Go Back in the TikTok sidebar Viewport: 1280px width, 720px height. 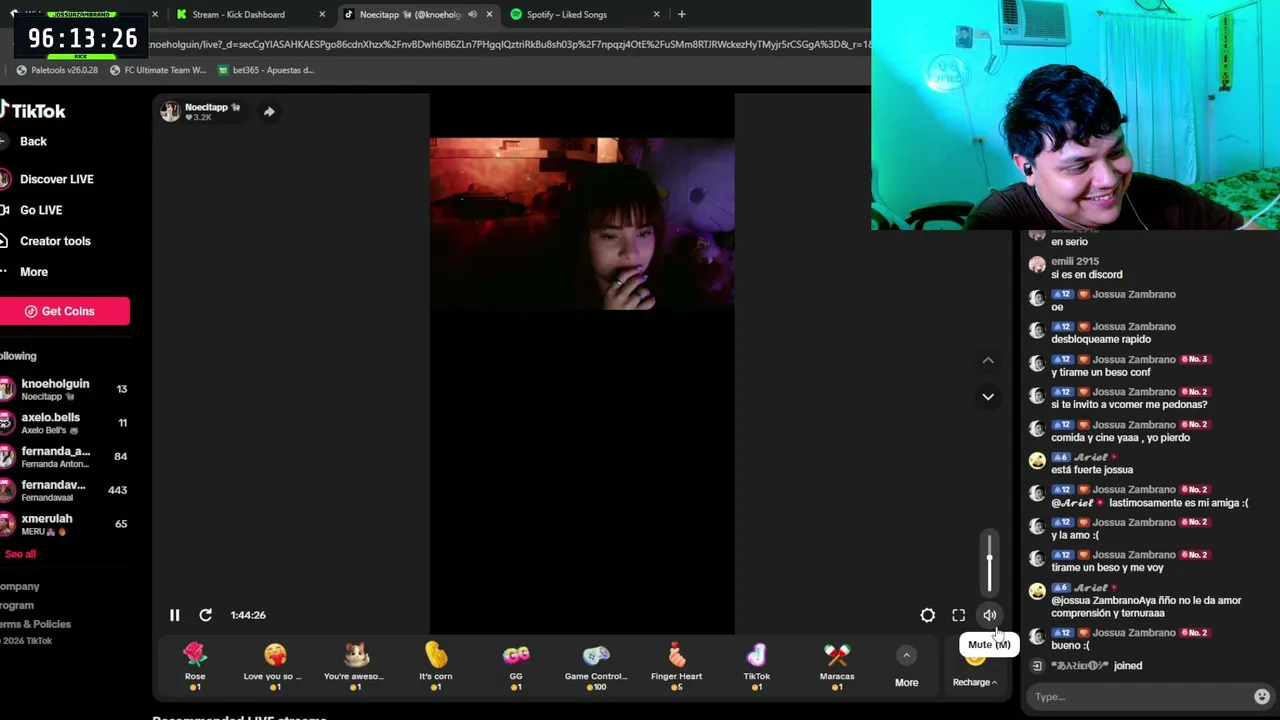coord(33,141)
